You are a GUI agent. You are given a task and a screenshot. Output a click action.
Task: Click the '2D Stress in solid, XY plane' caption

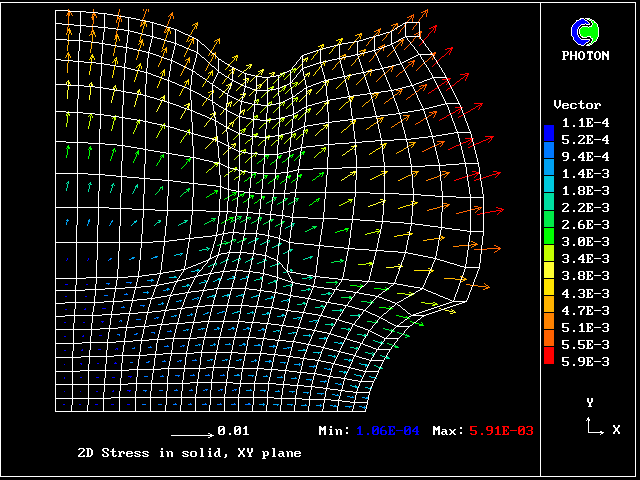coord(189,453)
